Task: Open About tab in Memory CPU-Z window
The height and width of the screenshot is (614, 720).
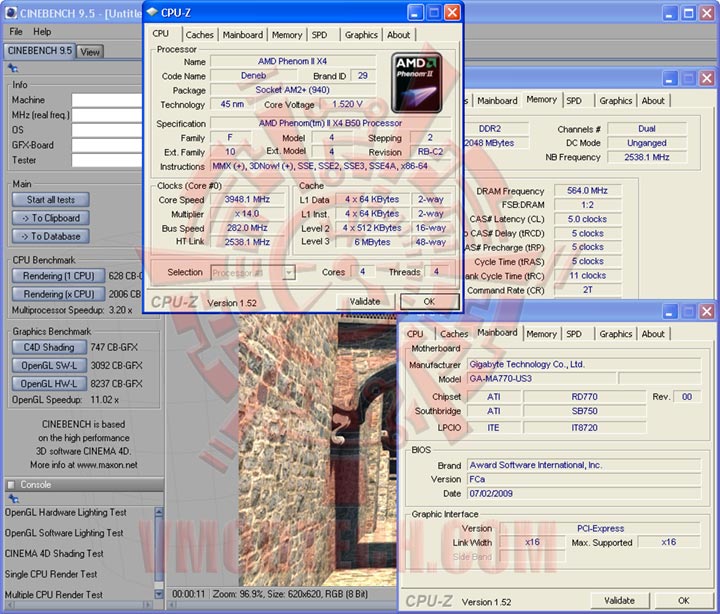Action: click(653, 101)
